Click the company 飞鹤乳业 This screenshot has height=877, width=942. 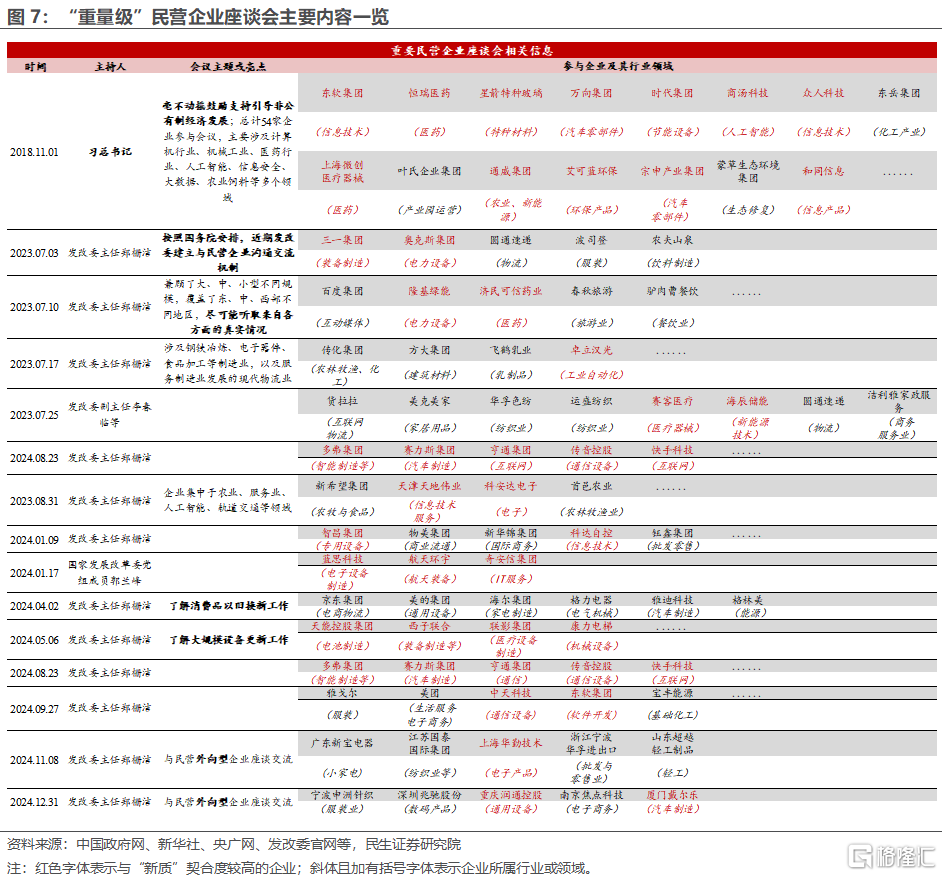510,350
